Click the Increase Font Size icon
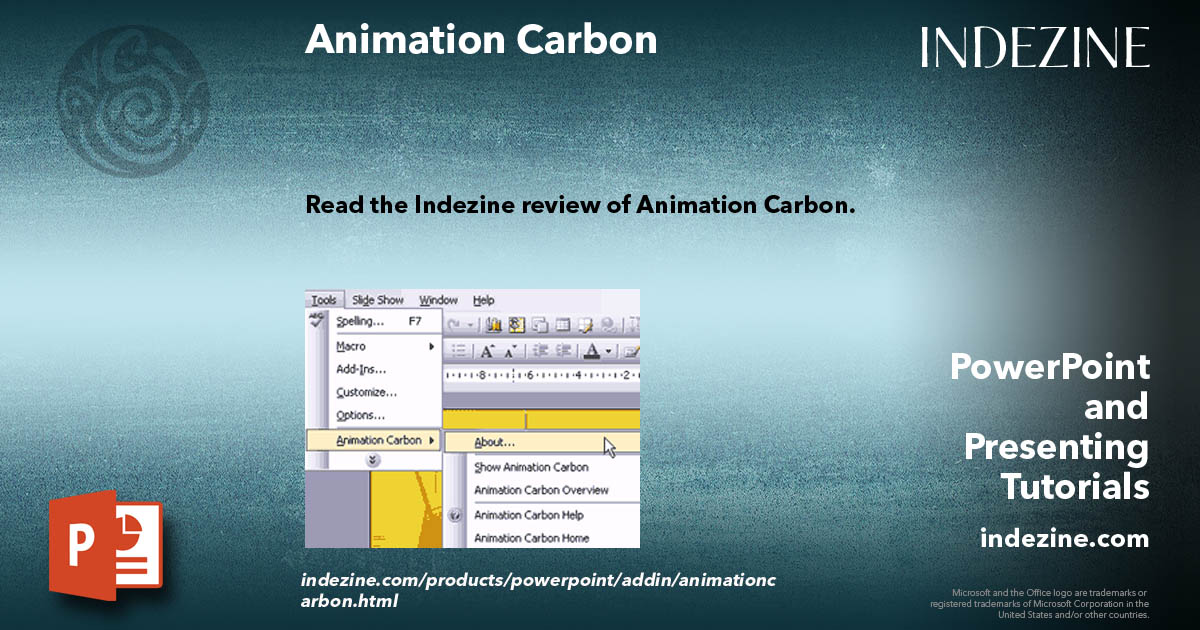Image resolution: width=1200 pixels, height=630 pixels. [488, 351]
